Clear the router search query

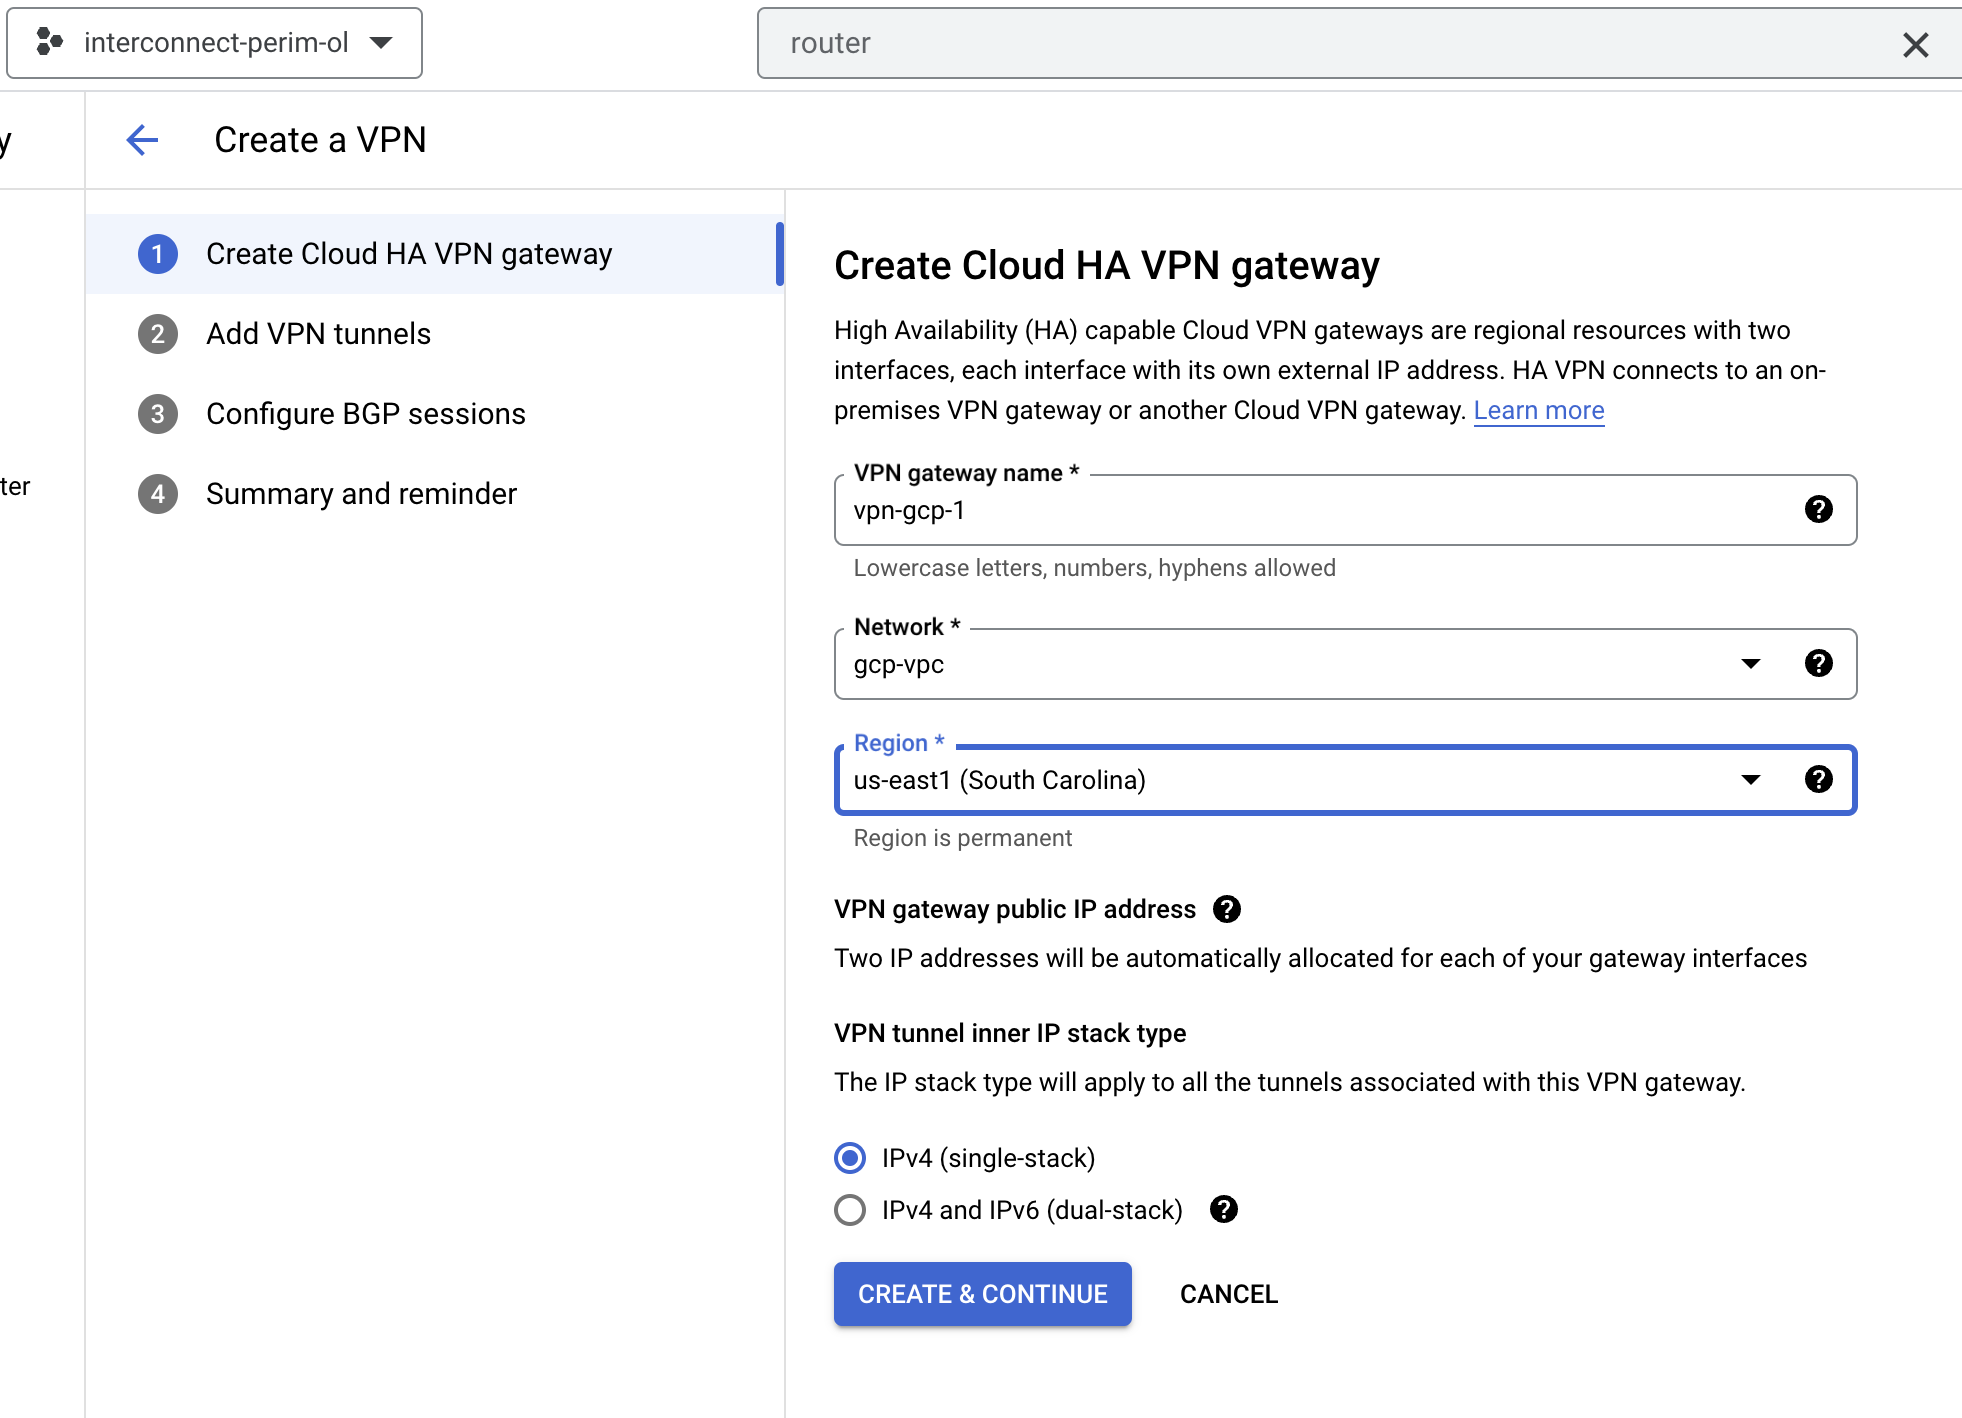(x=1917, y=44)
